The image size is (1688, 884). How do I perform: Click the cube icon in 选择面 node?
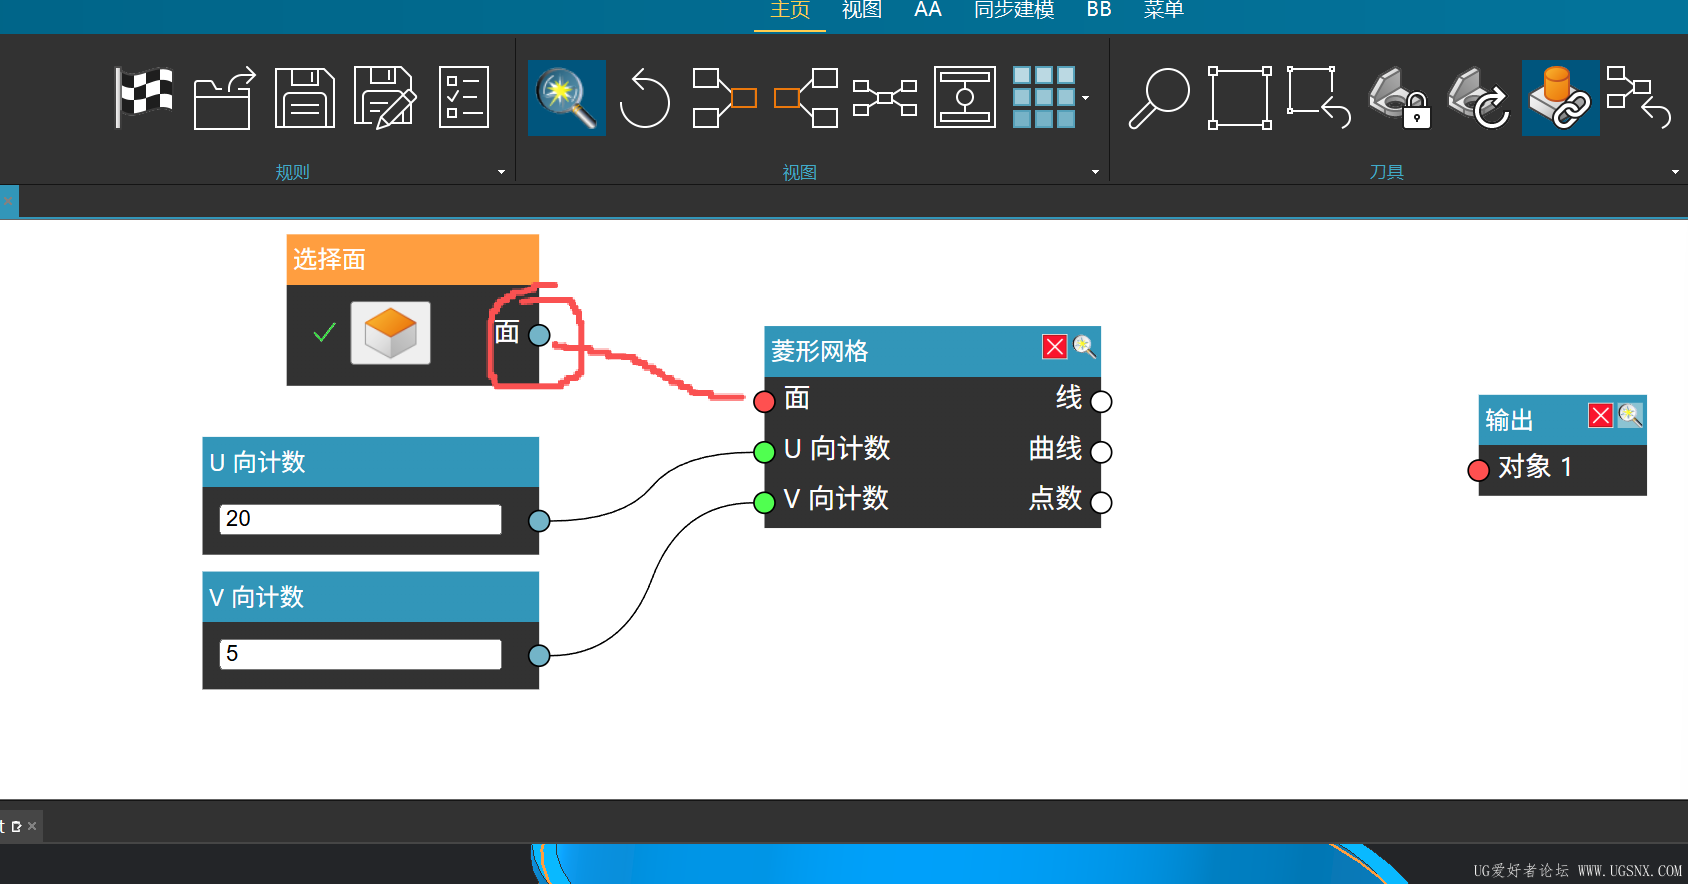(390, 333)
